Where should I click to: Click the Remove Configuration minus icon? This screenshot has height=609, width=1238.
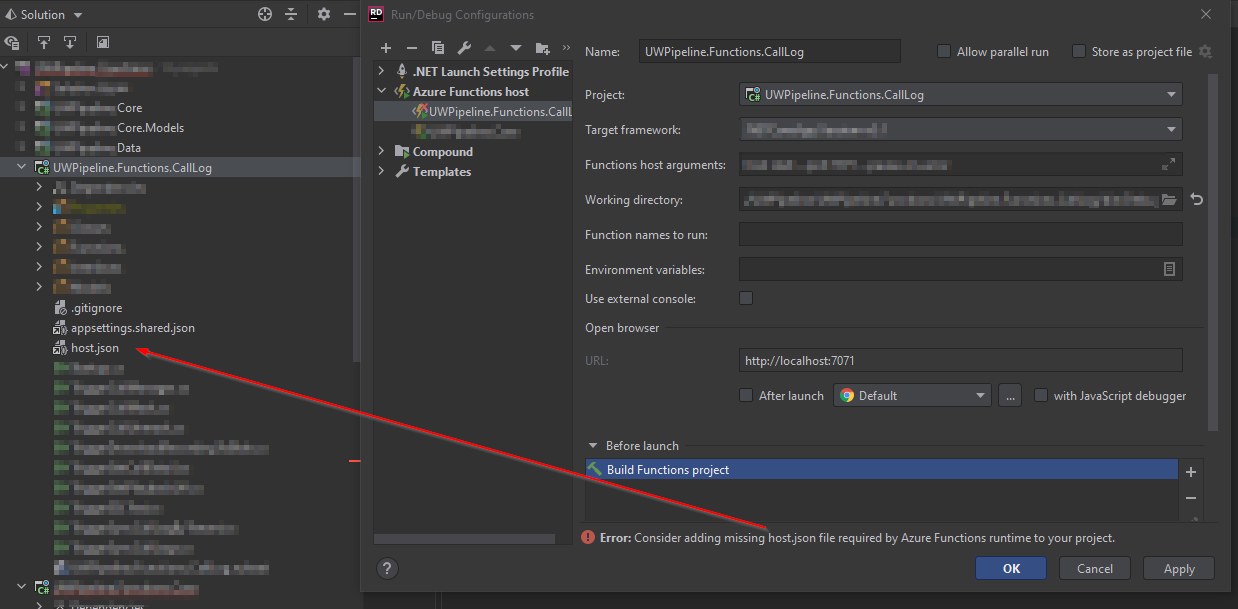[411, 47]
